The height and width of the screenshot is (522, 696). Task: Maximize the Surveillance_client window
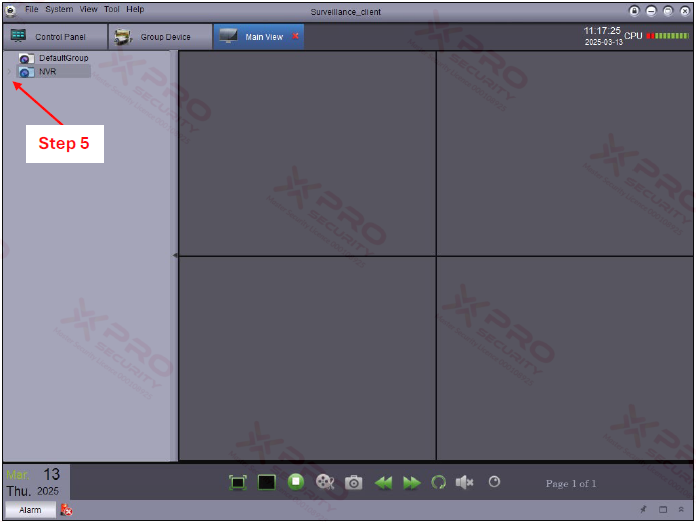click(x=668, y=11)
